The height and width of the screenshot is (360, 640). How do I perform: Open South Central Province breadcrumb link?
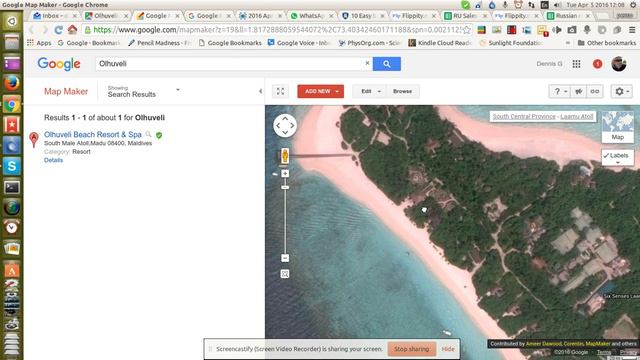pyautogui.click(x=524, y=116)
